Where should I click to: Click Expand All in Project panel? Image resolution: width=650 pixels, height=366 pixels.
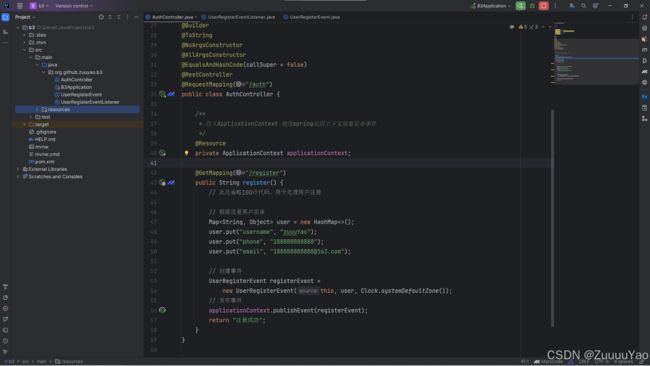pos(110,17)
